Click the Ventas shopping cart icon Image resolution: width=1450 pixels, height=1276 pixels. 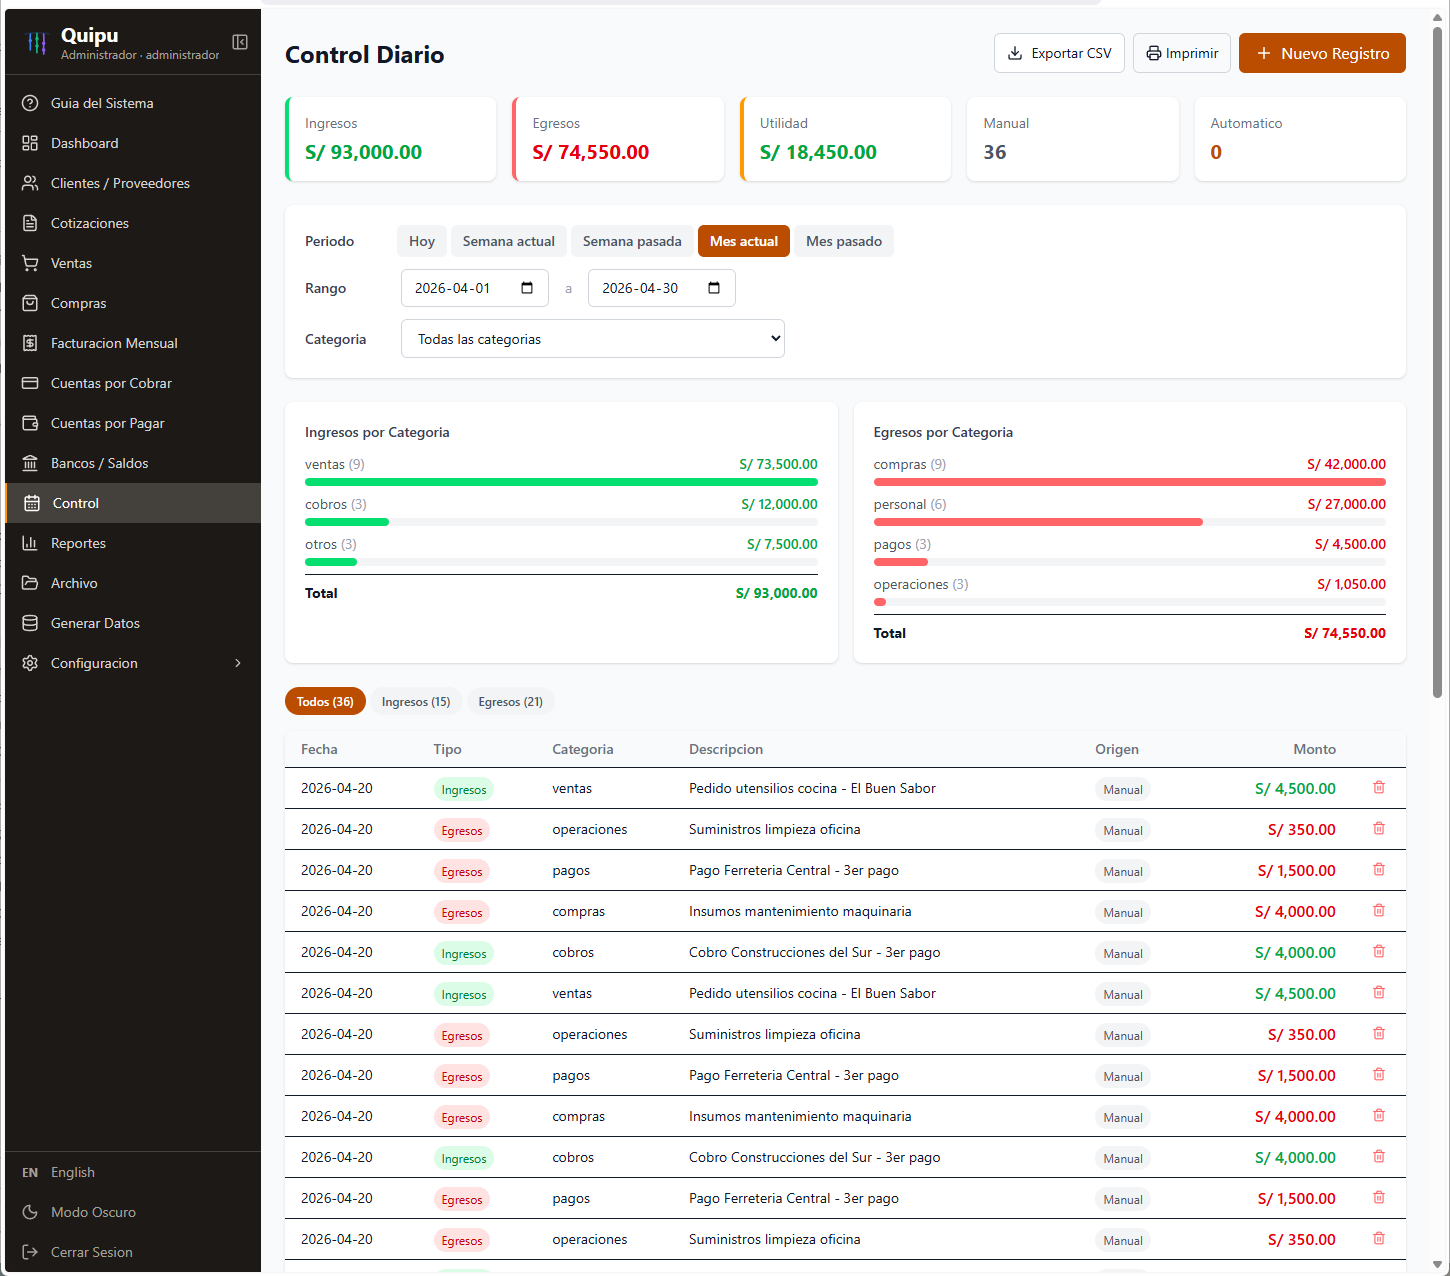tap(30, 263)
